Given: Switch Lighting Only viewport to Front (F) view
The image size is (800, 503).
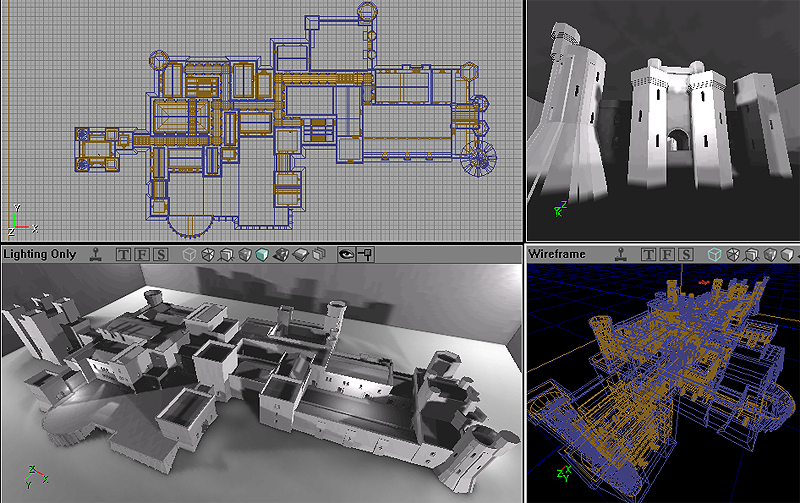Looking at the screenshot, I should pos(142,254).
